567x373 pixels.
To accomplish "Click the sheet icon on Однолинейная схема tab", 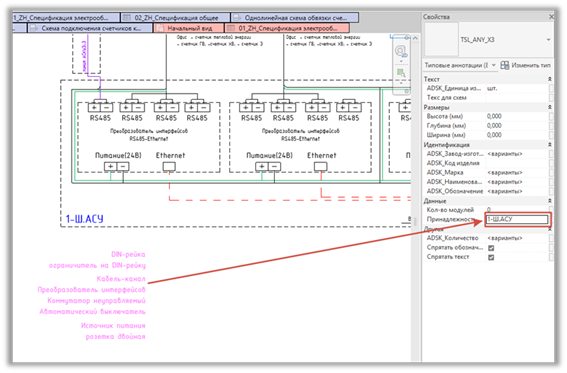I will point(237,17).
